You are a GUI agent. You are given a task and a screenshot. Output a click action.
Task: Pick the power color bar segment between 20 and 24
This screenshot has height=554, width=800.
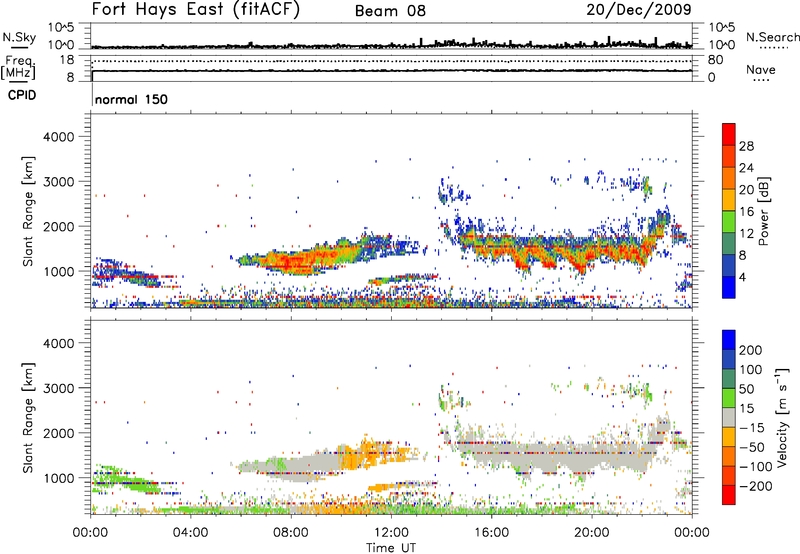click(x=729, y=178)
